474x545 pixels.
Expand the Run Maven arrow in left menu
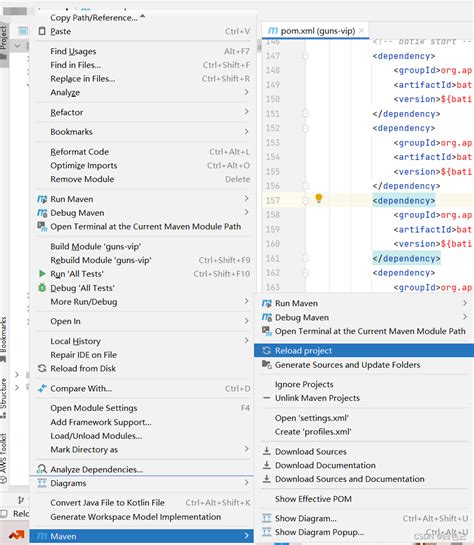(246, 198)
